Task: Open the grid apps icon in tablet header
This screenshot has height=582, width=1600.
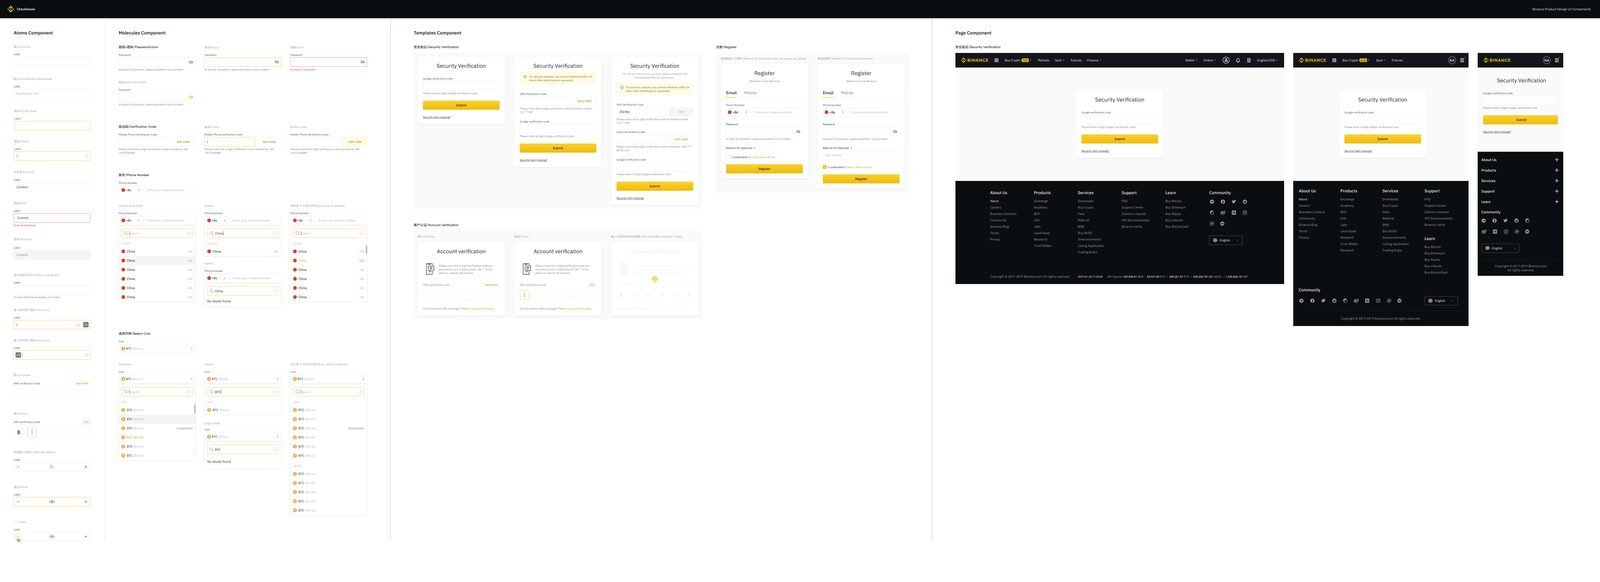Action: click(1334, 60)
